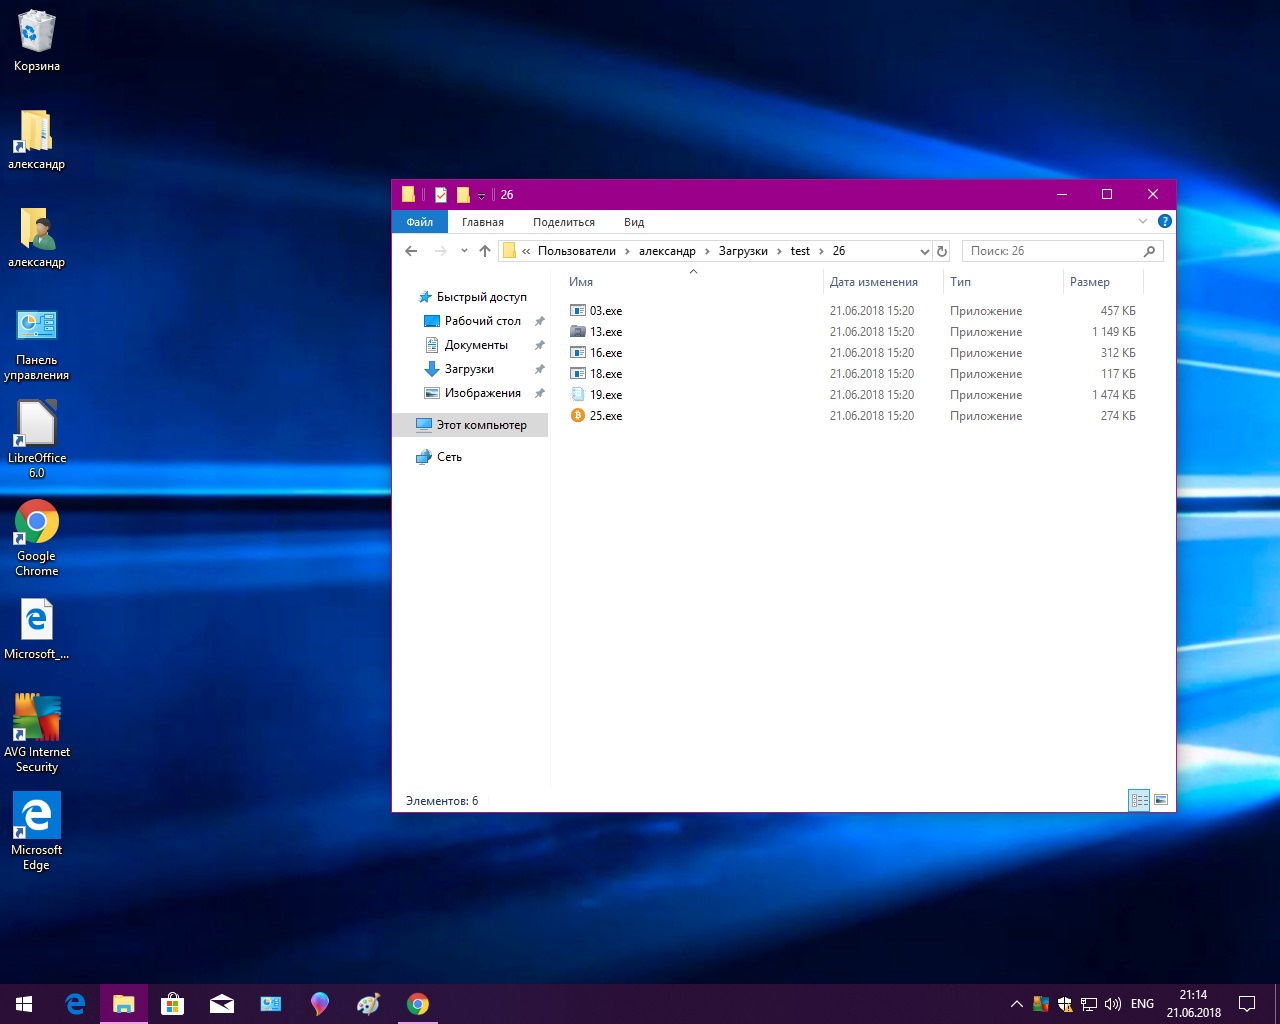Sort files by Размер column header
This screenshot has width=1280, height=1024.
click(x=1090, y=282)
